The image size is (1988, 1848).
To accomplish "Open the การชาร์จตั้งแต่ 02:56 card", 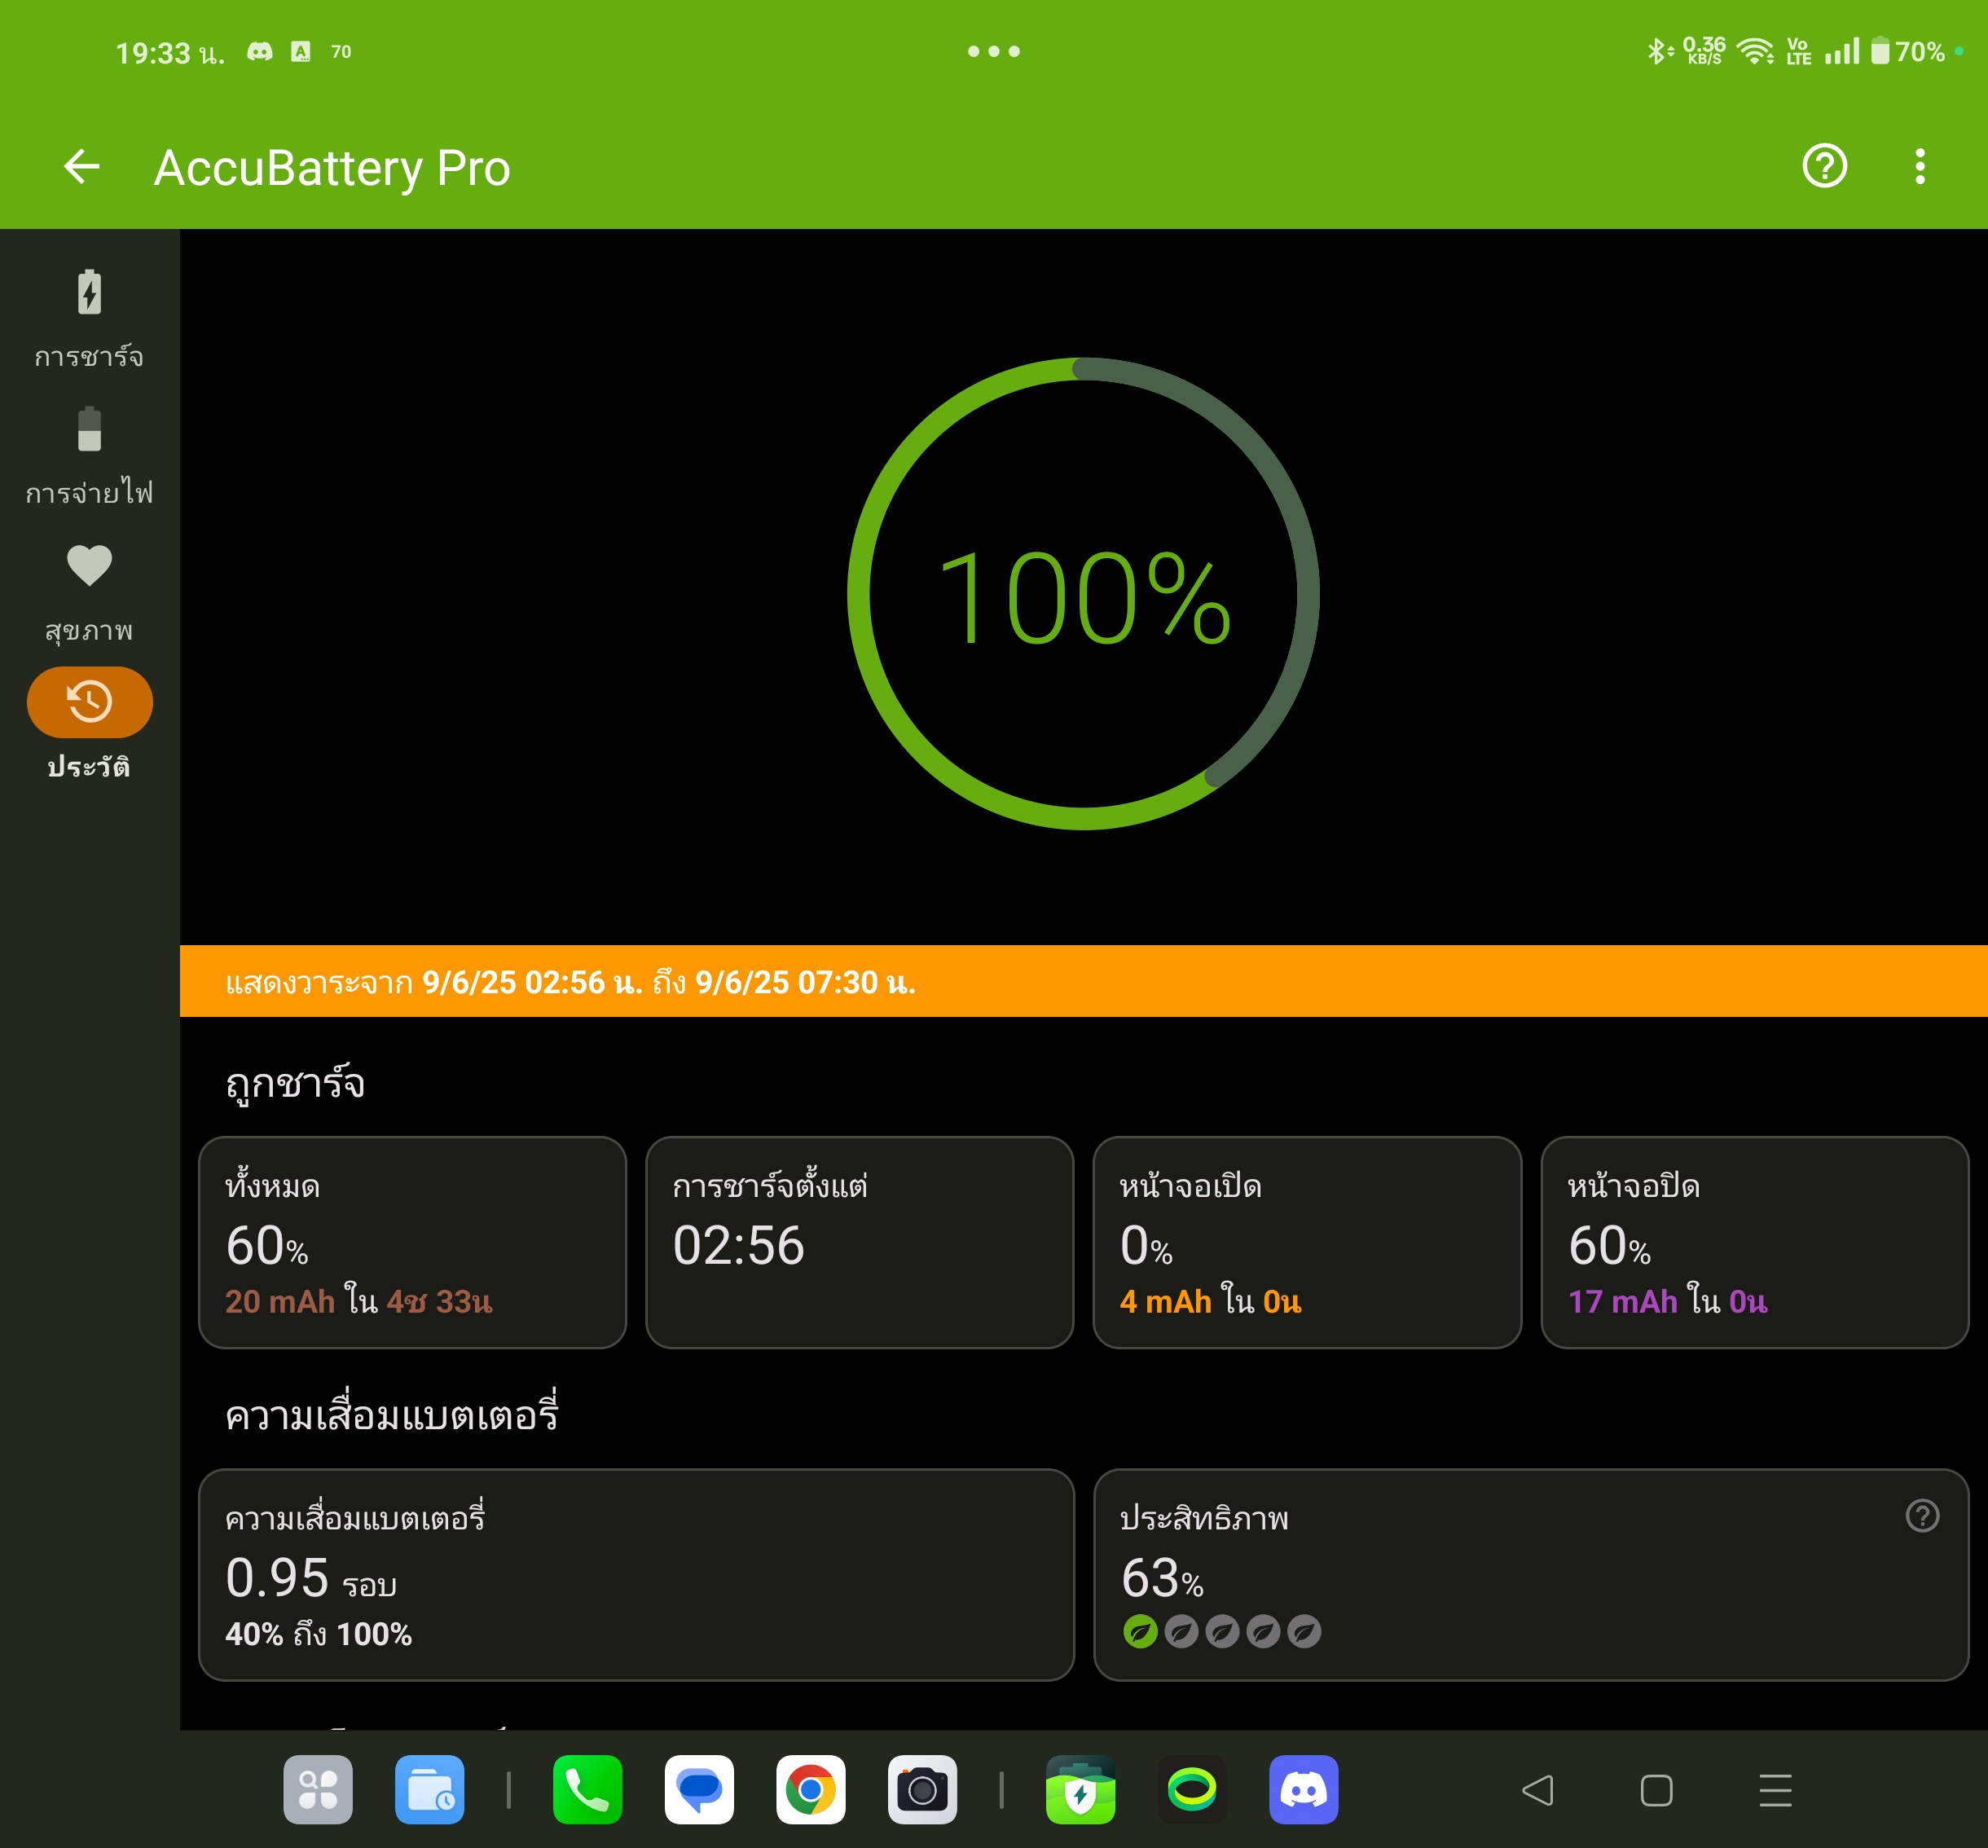I will click(x=860, y=1242).
